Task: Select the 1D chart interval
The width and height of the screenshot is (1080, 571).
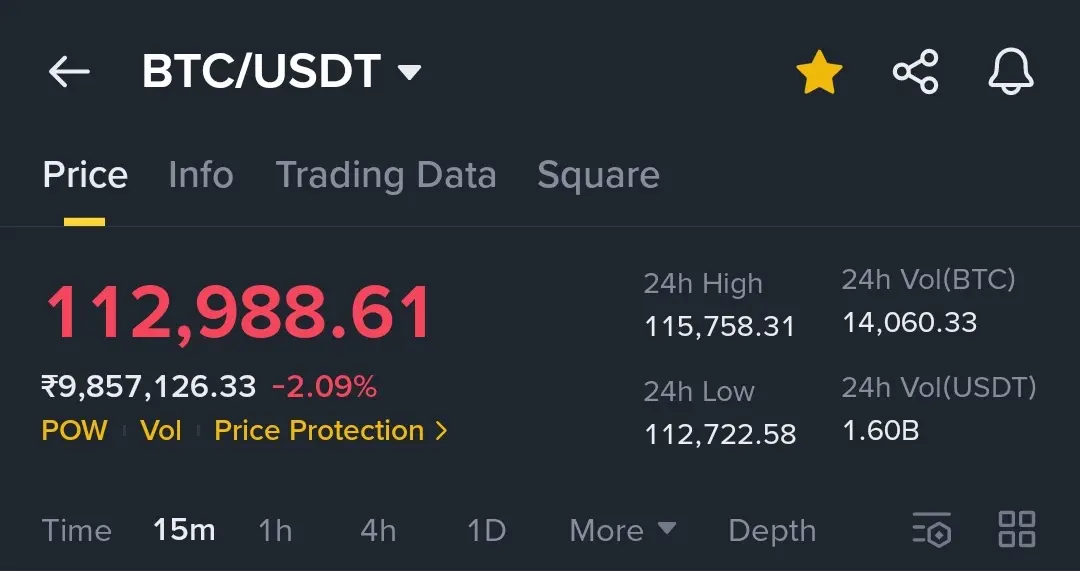Action: (486, 530)
